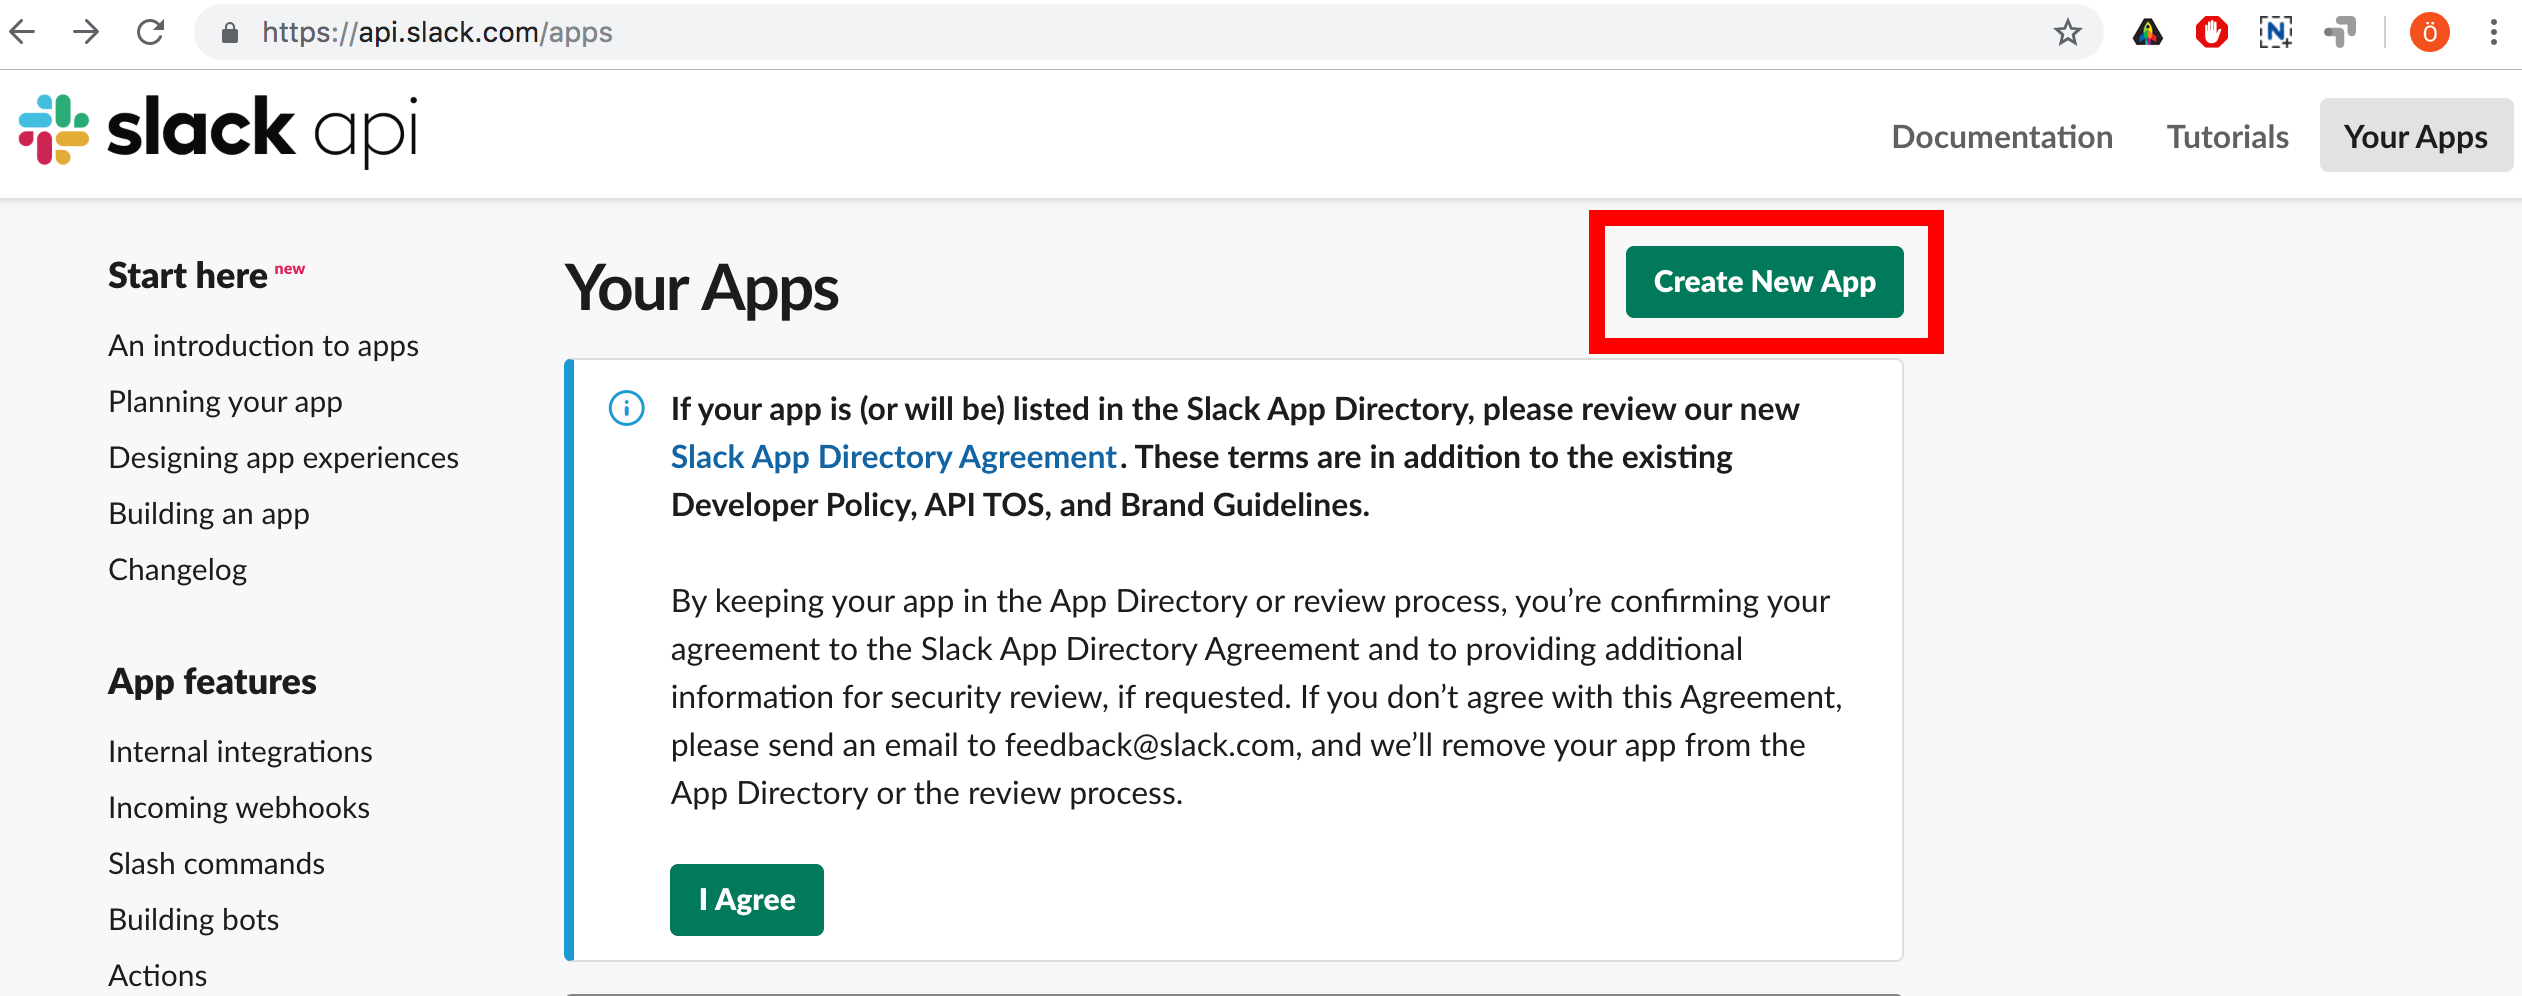Open the colorful triangle browser extension
This screenshot has width=2522, height=996.
point(2147,33)
